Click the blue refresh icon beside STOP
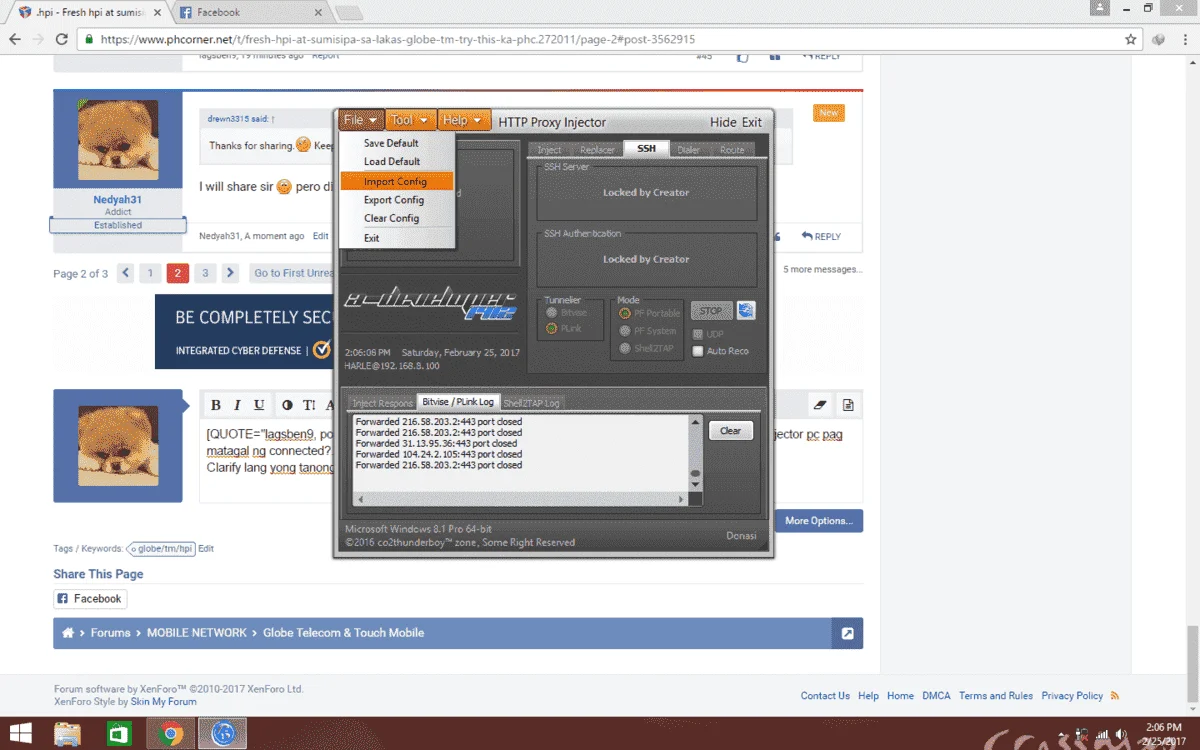 click(x=746, y=310)
